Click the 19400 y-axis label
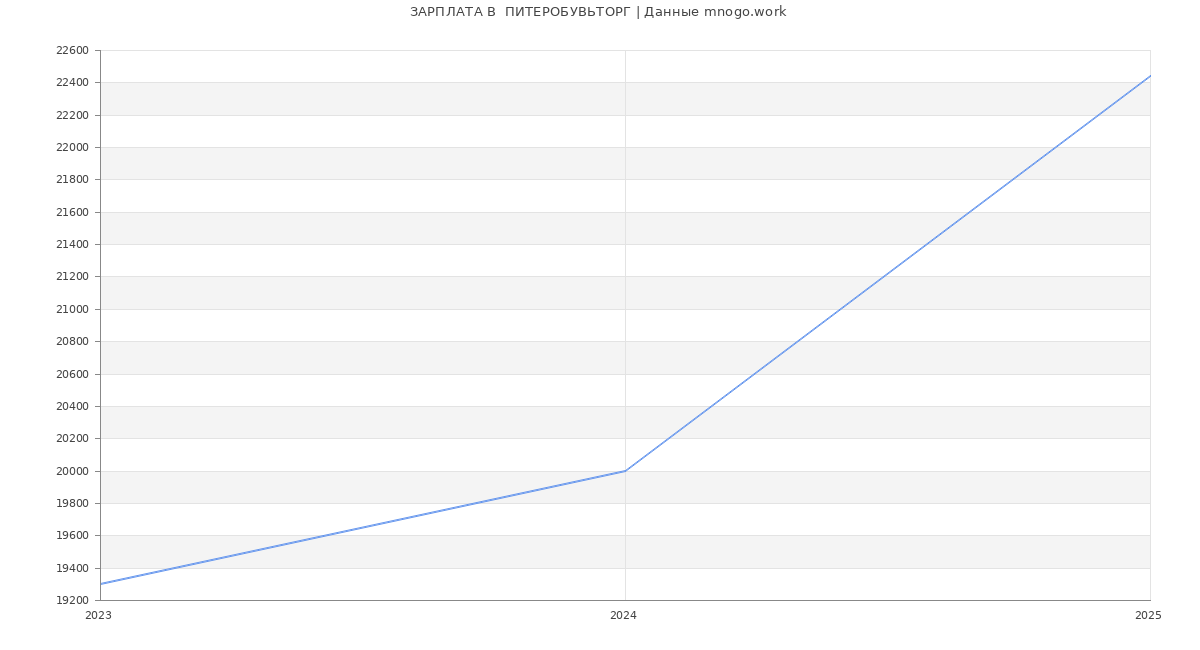Viewport: 1200px width, 650px height. coord(74,568)
